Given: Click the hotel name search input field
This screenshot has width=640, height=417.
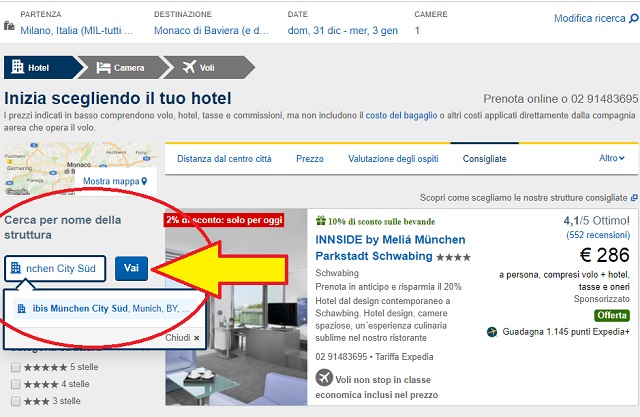Looking at the screenshot, I should tap(55, 268).
